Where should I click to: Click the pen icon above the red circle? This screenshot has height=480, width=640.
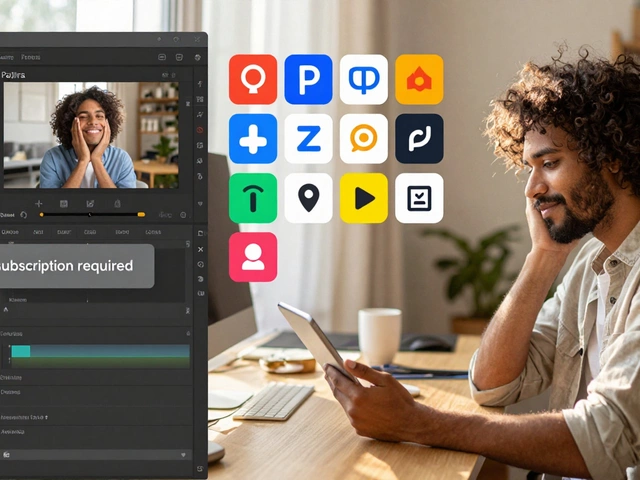tap(200, 115)
